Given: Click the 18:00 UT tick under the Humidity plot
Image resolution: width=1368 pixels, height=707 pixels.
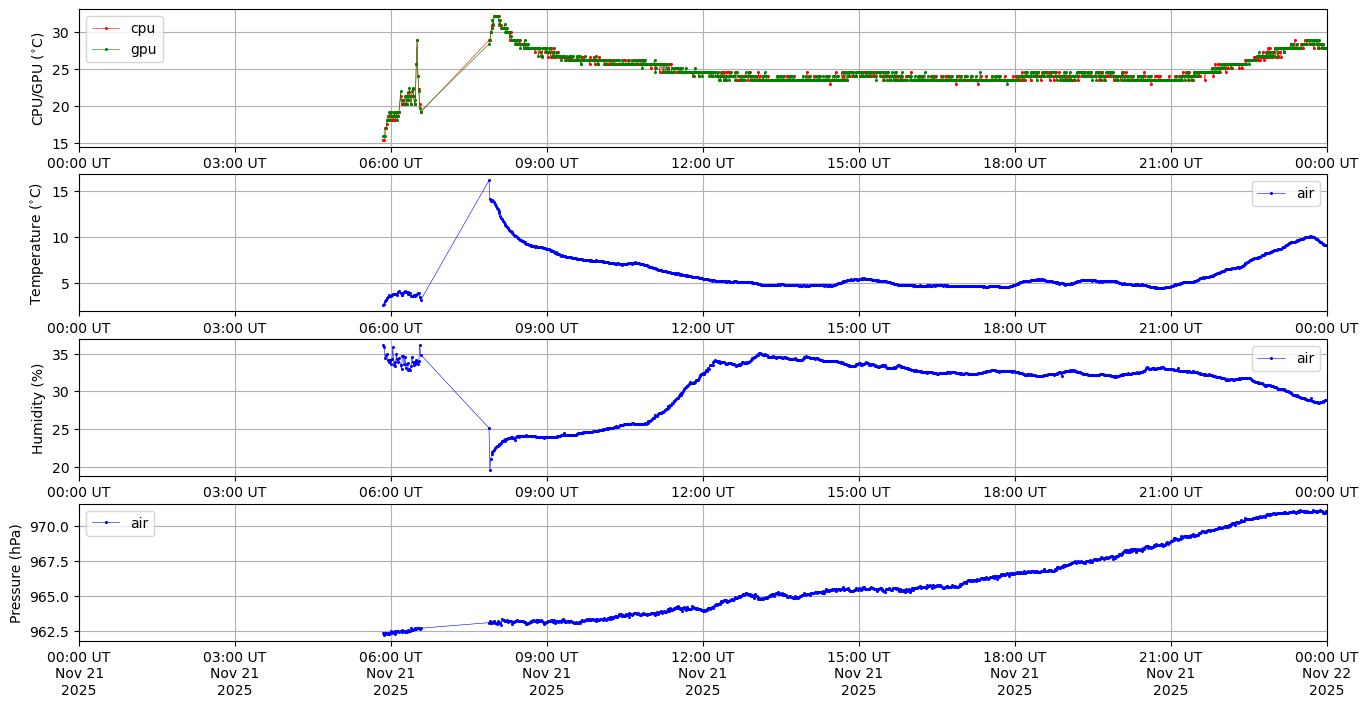Looking at the screenshot, I should [x=1014, y=492].
